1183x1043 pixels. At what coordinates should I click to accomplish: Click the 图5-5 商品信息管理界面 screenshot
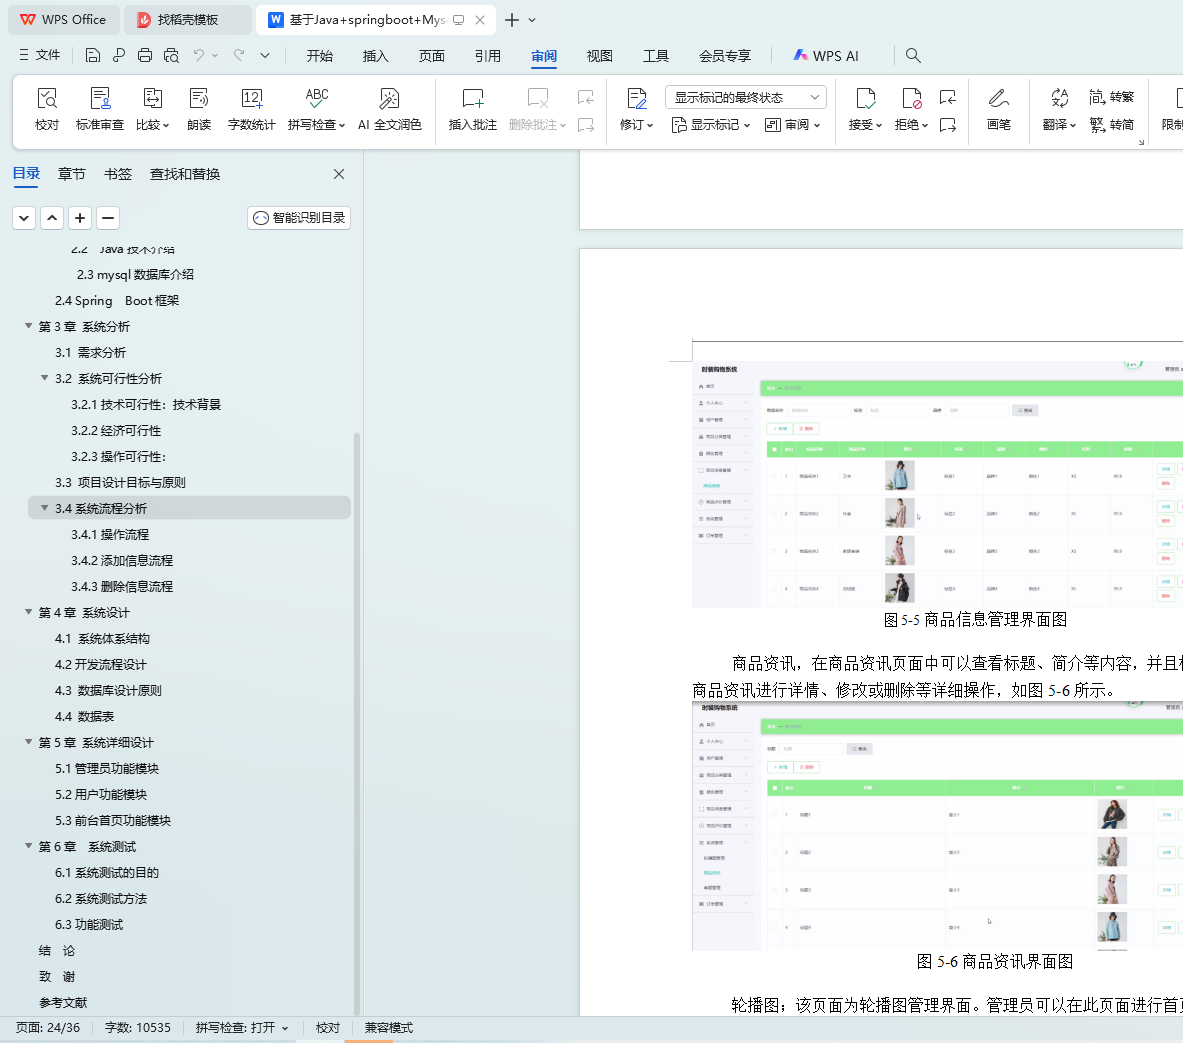(x=937, y=483)
